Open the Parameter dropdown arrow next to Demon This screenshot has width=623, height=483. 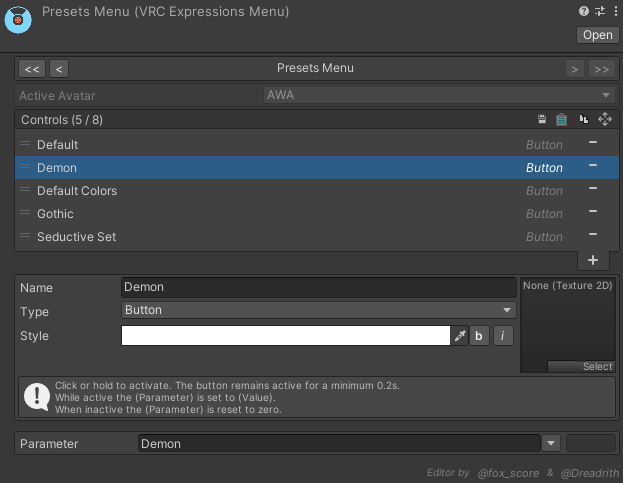[551, 443]
